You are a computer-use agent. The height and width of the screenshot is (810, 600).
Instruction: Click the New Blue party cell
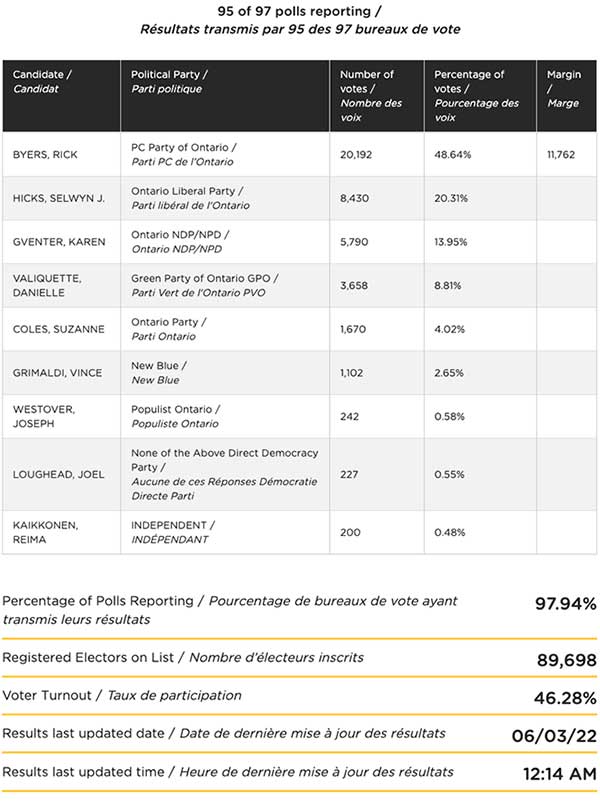(x=225, y=373)
